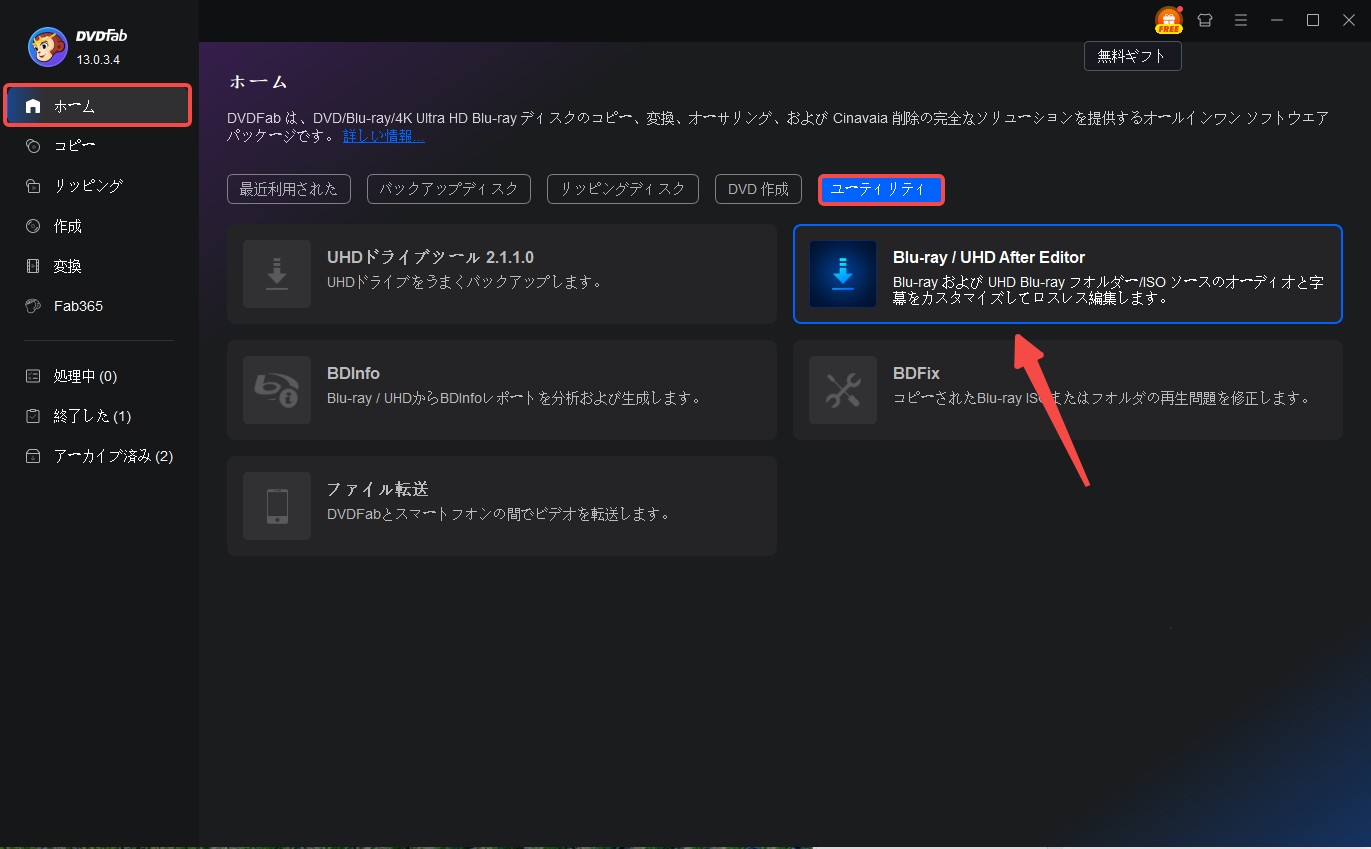Open the hamburger menu in title bar
Screen dimensions: 1371x849
pyautogui.click(x=1241, y=20)
